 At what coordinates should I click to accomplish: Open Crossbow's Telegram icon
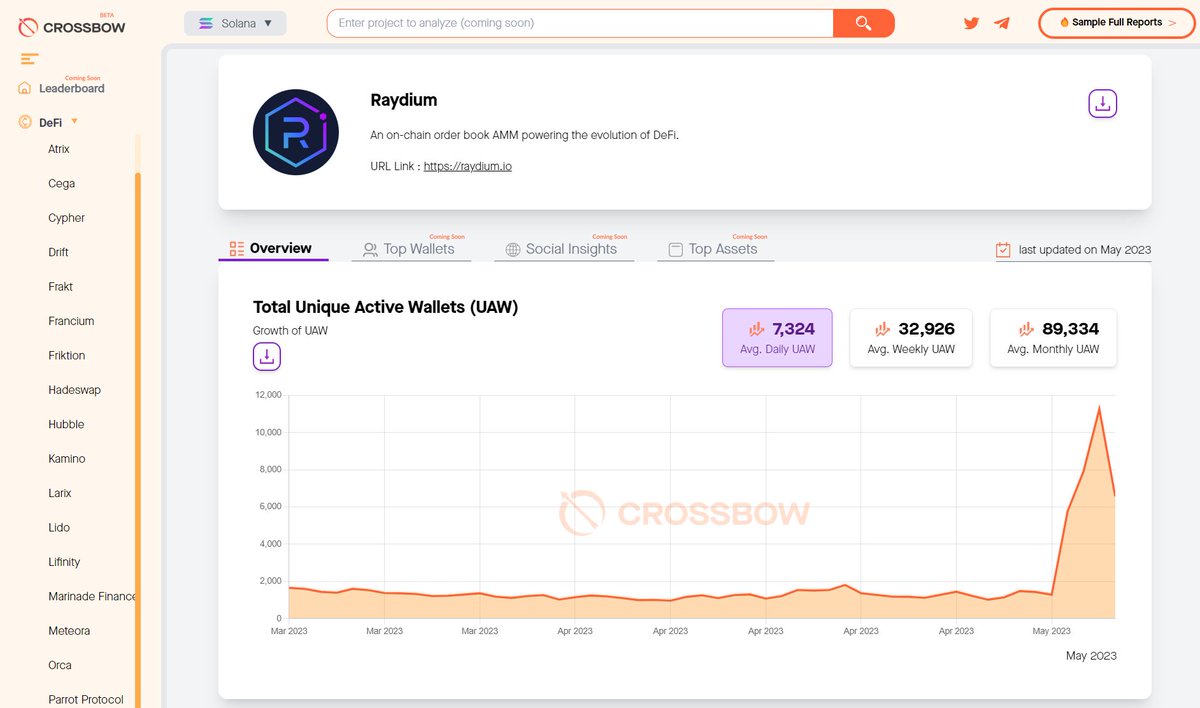(1002, 22)
